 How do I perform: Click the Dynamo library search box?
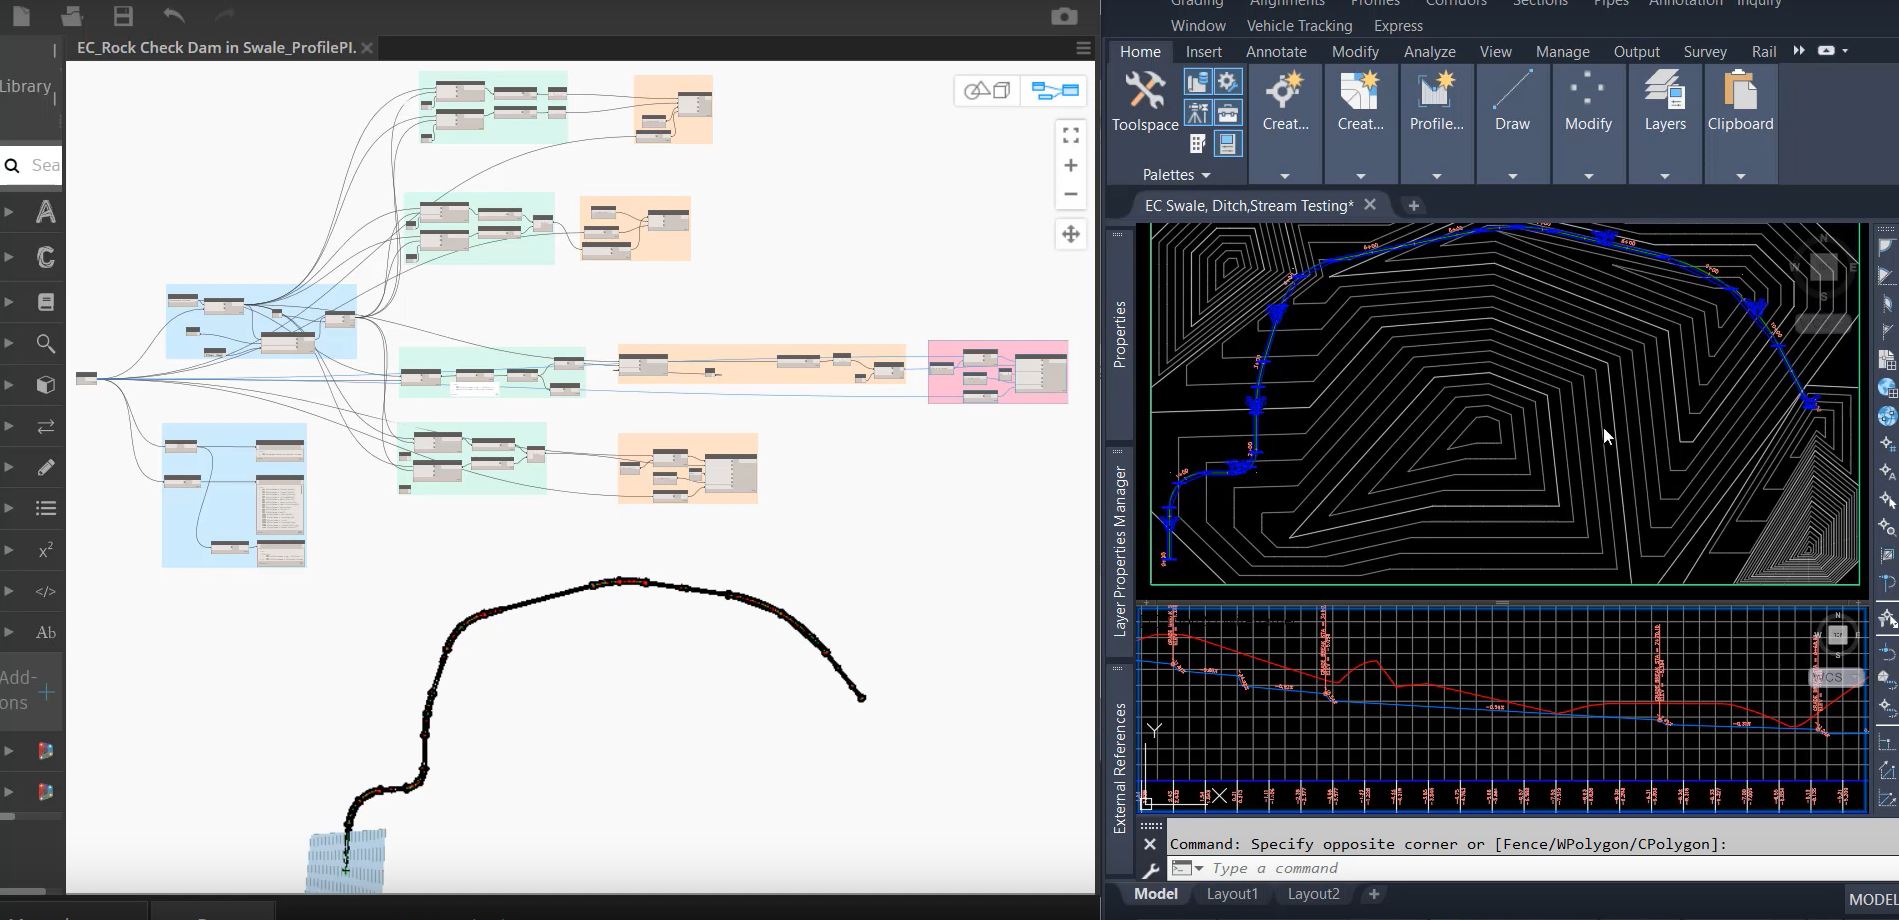pyautogui.click(x=31, y=165)
